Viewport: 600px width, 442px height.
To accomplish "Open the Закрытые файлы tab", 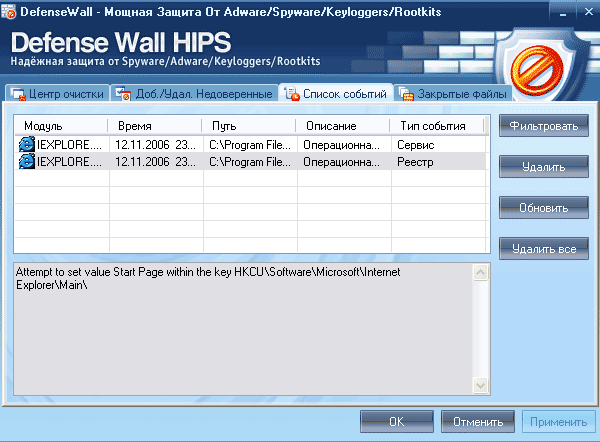I will (453, 94).
